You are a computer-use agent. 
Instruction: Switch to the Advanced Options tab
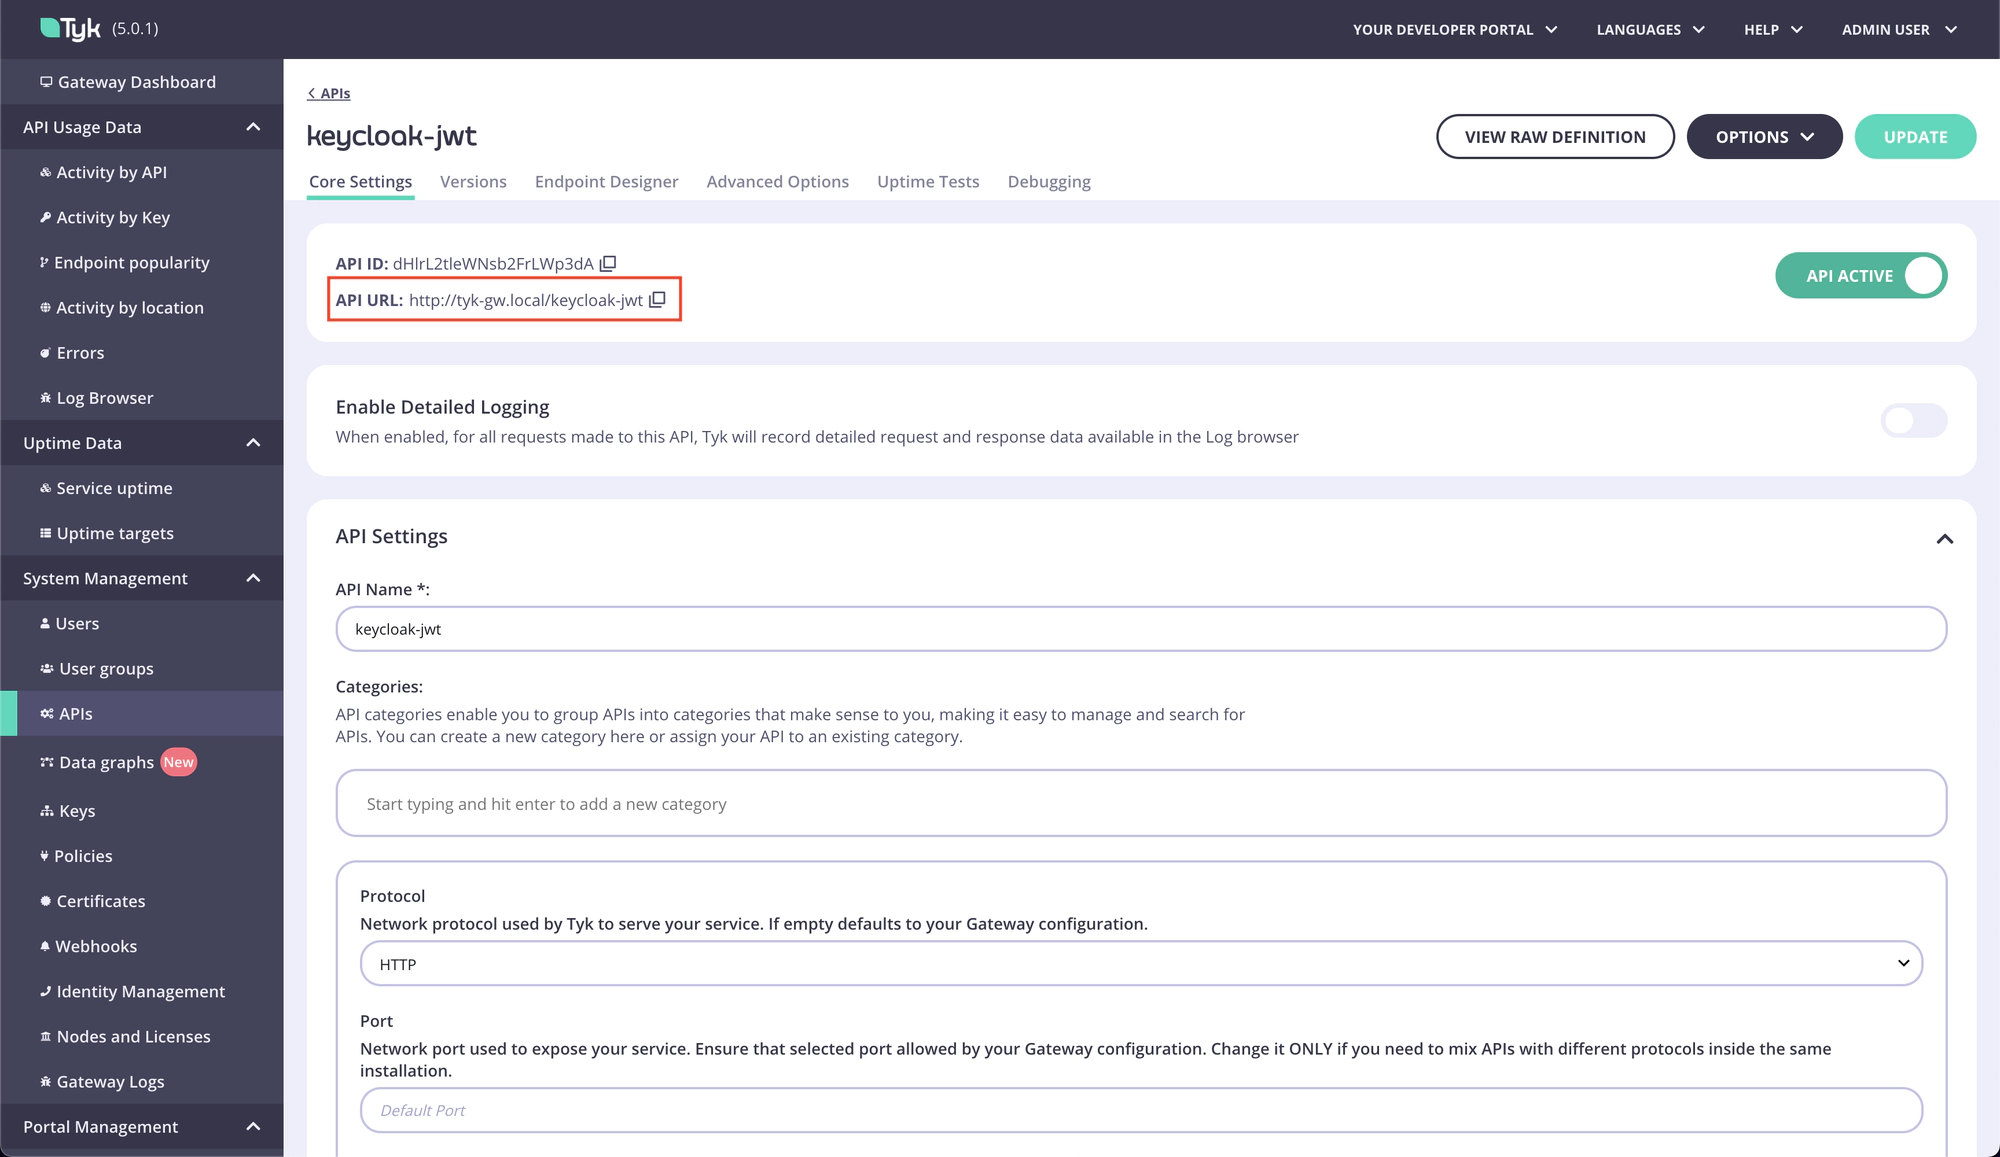point(777,182)
